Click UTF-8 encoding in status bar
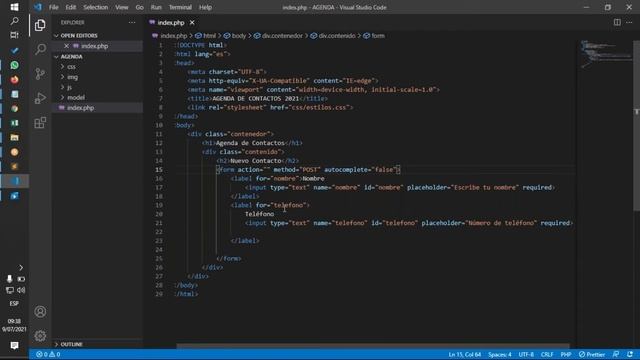Image resolution: width=640 pixels, height=360 pixels. tap(526, 354)
